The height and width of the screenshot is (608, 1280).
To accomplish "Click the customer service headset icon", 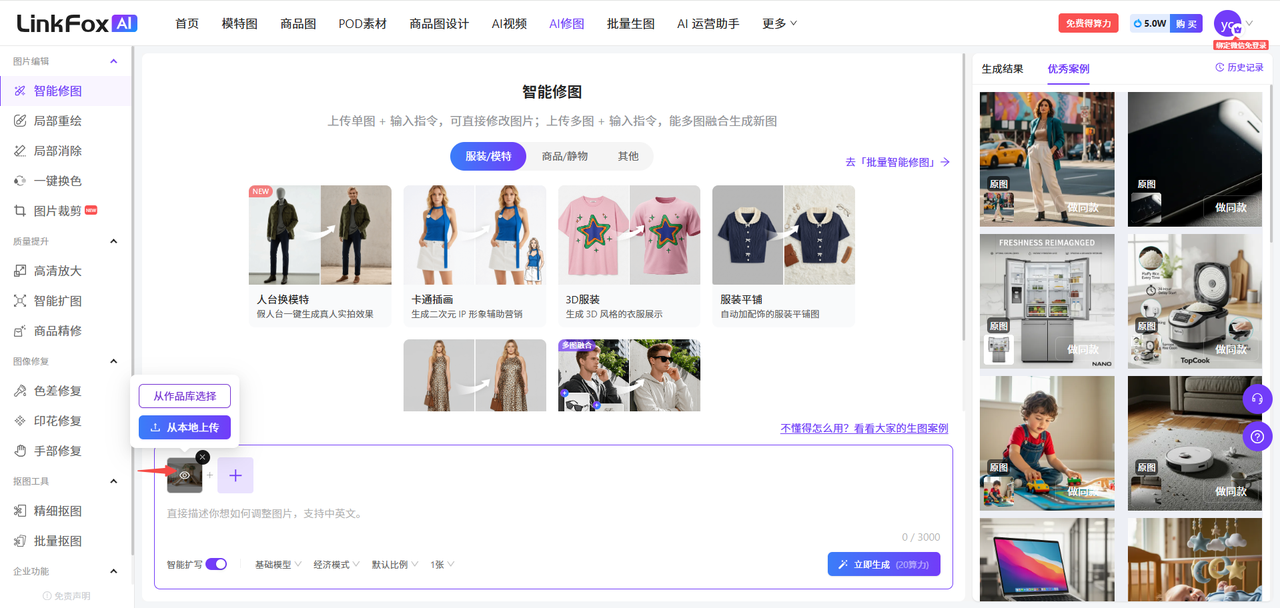I will 1258,399.
